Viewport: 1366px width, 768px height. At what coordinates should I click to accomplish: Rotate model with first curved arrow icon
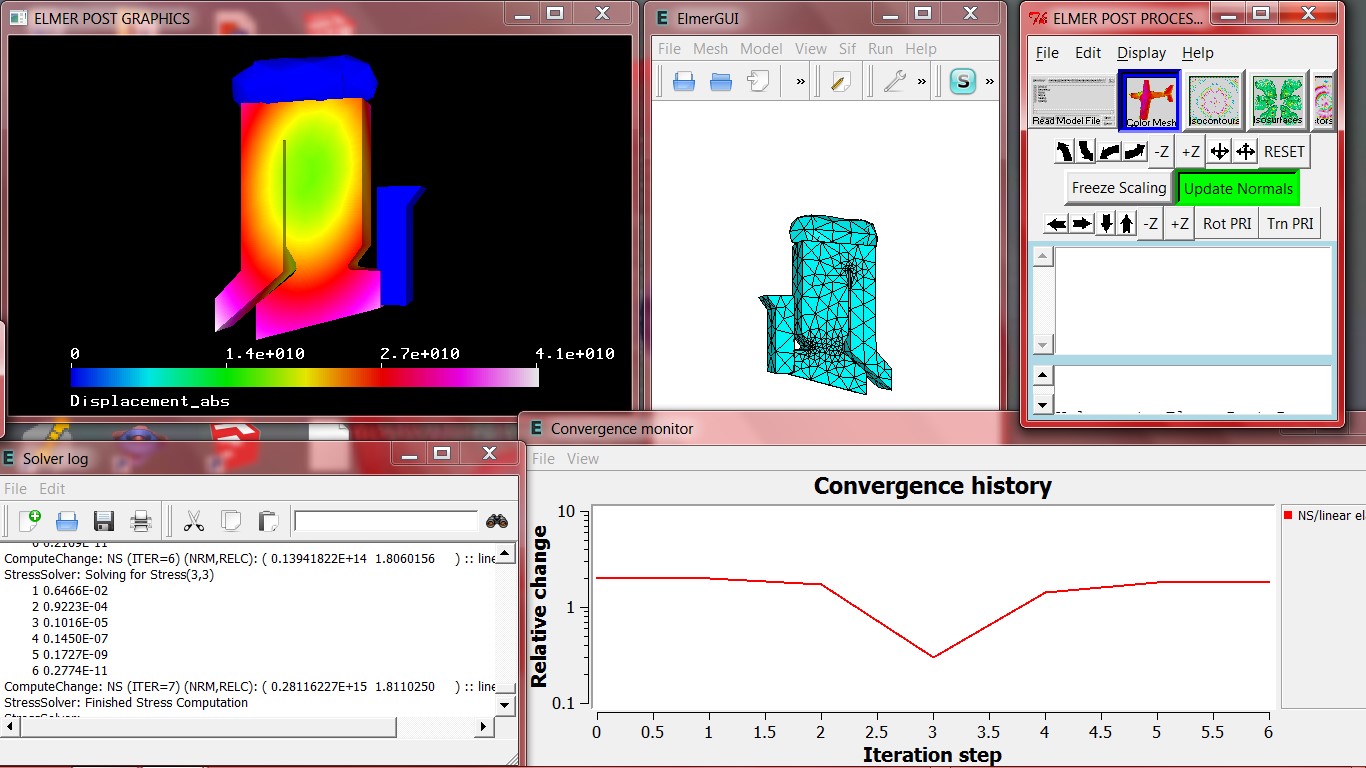1065,152
